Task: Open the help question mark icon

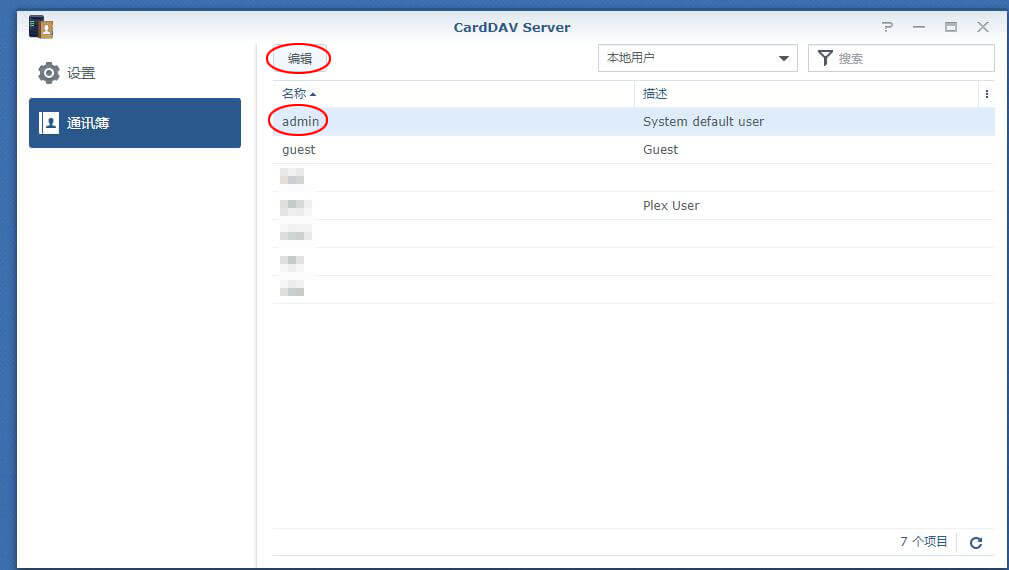Action: 887,27
